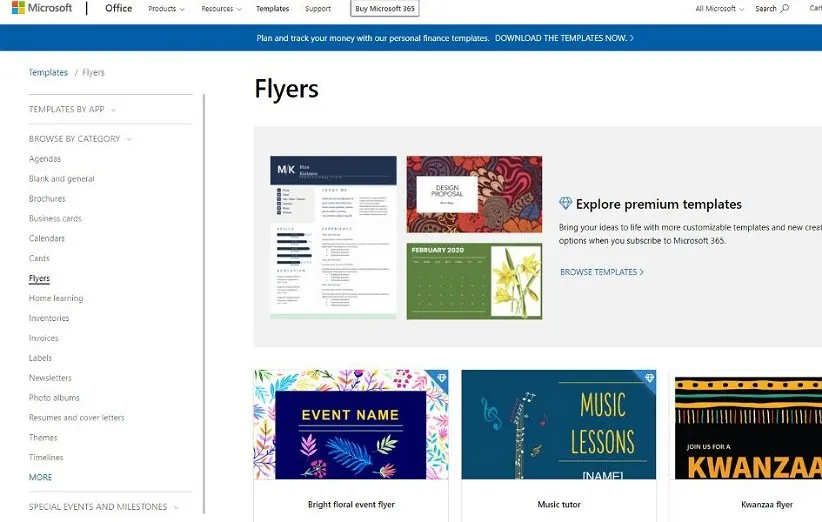Expand the All Microsoft menu
This screenshot has width=822, height=522.
click(719, 9)
